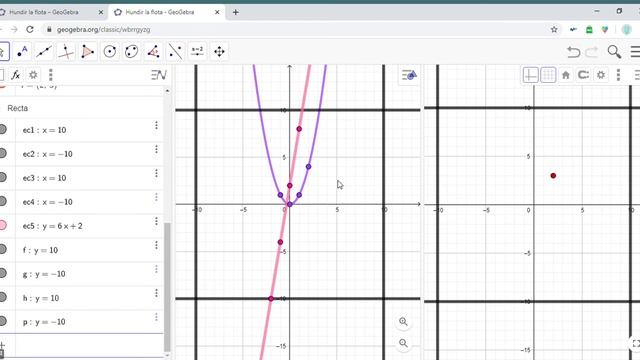Toggle visibility of h : y = 10
640x360 pixels.
pos(3,297)
